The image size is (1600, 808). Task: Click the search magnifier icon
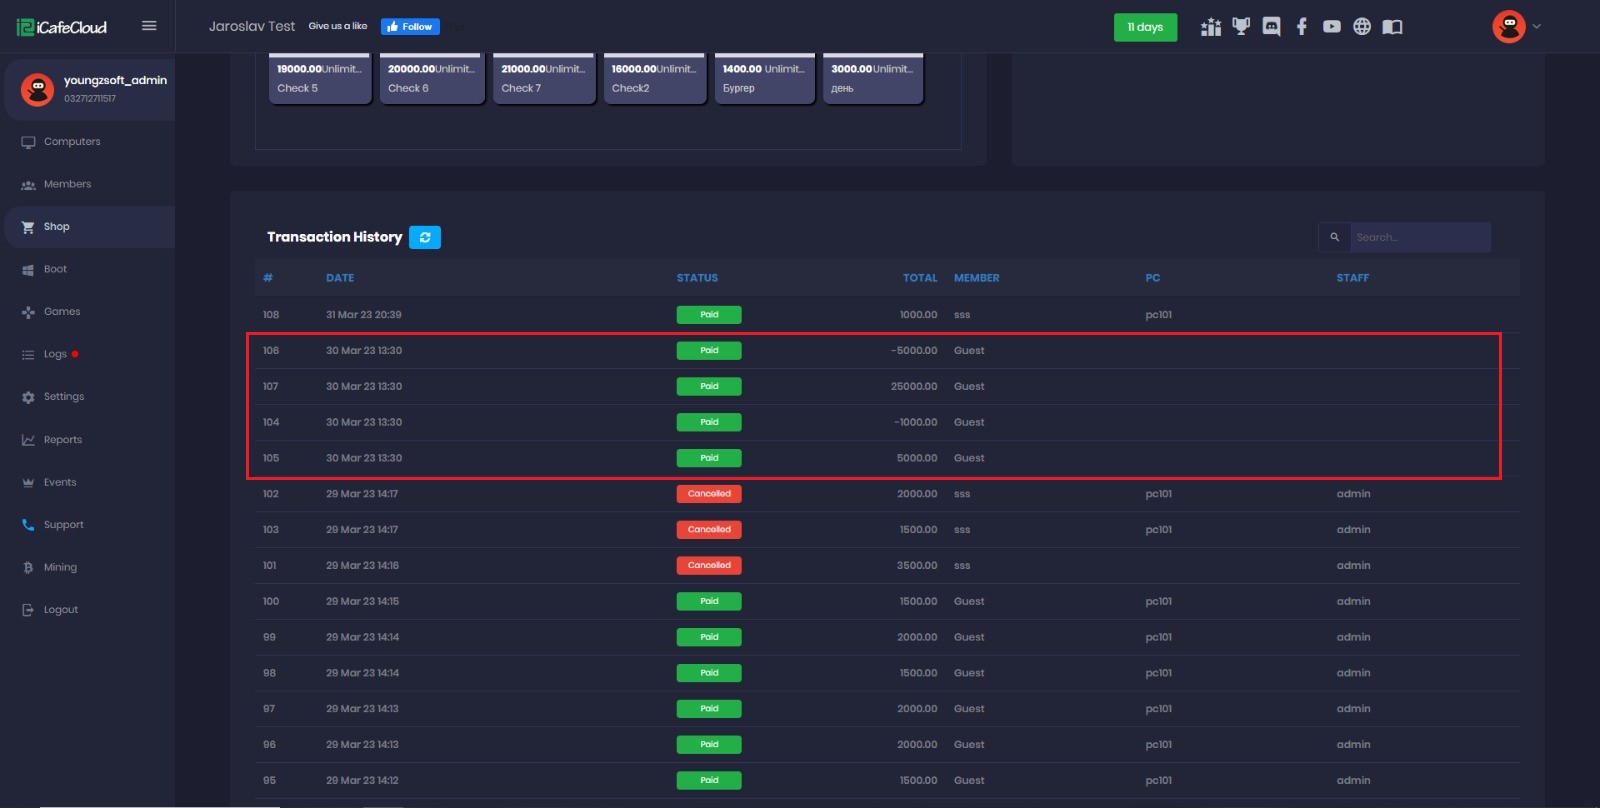click(x=1334, y=237)
